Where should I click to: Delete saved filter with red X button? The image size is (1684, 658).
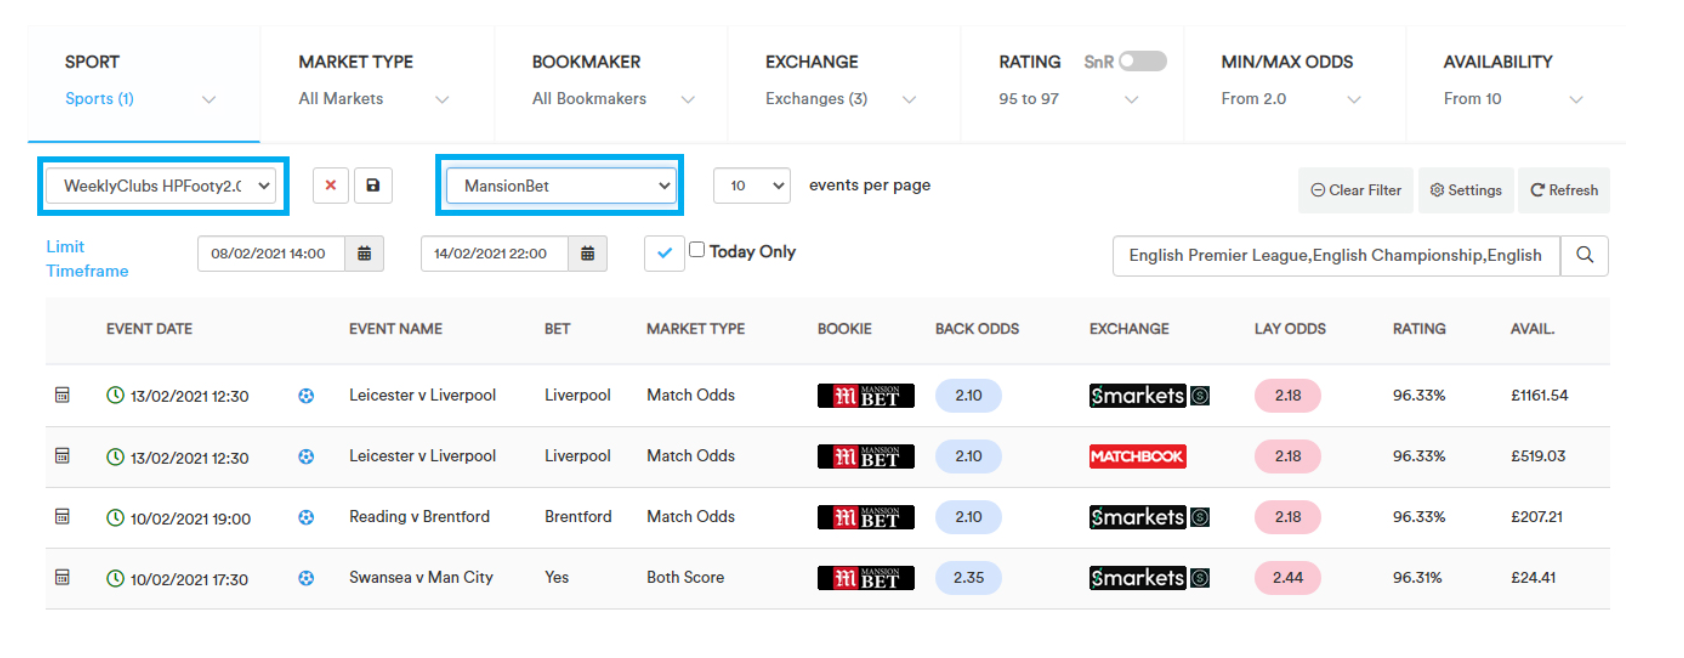pyautogui.click(x=330, y=185)
